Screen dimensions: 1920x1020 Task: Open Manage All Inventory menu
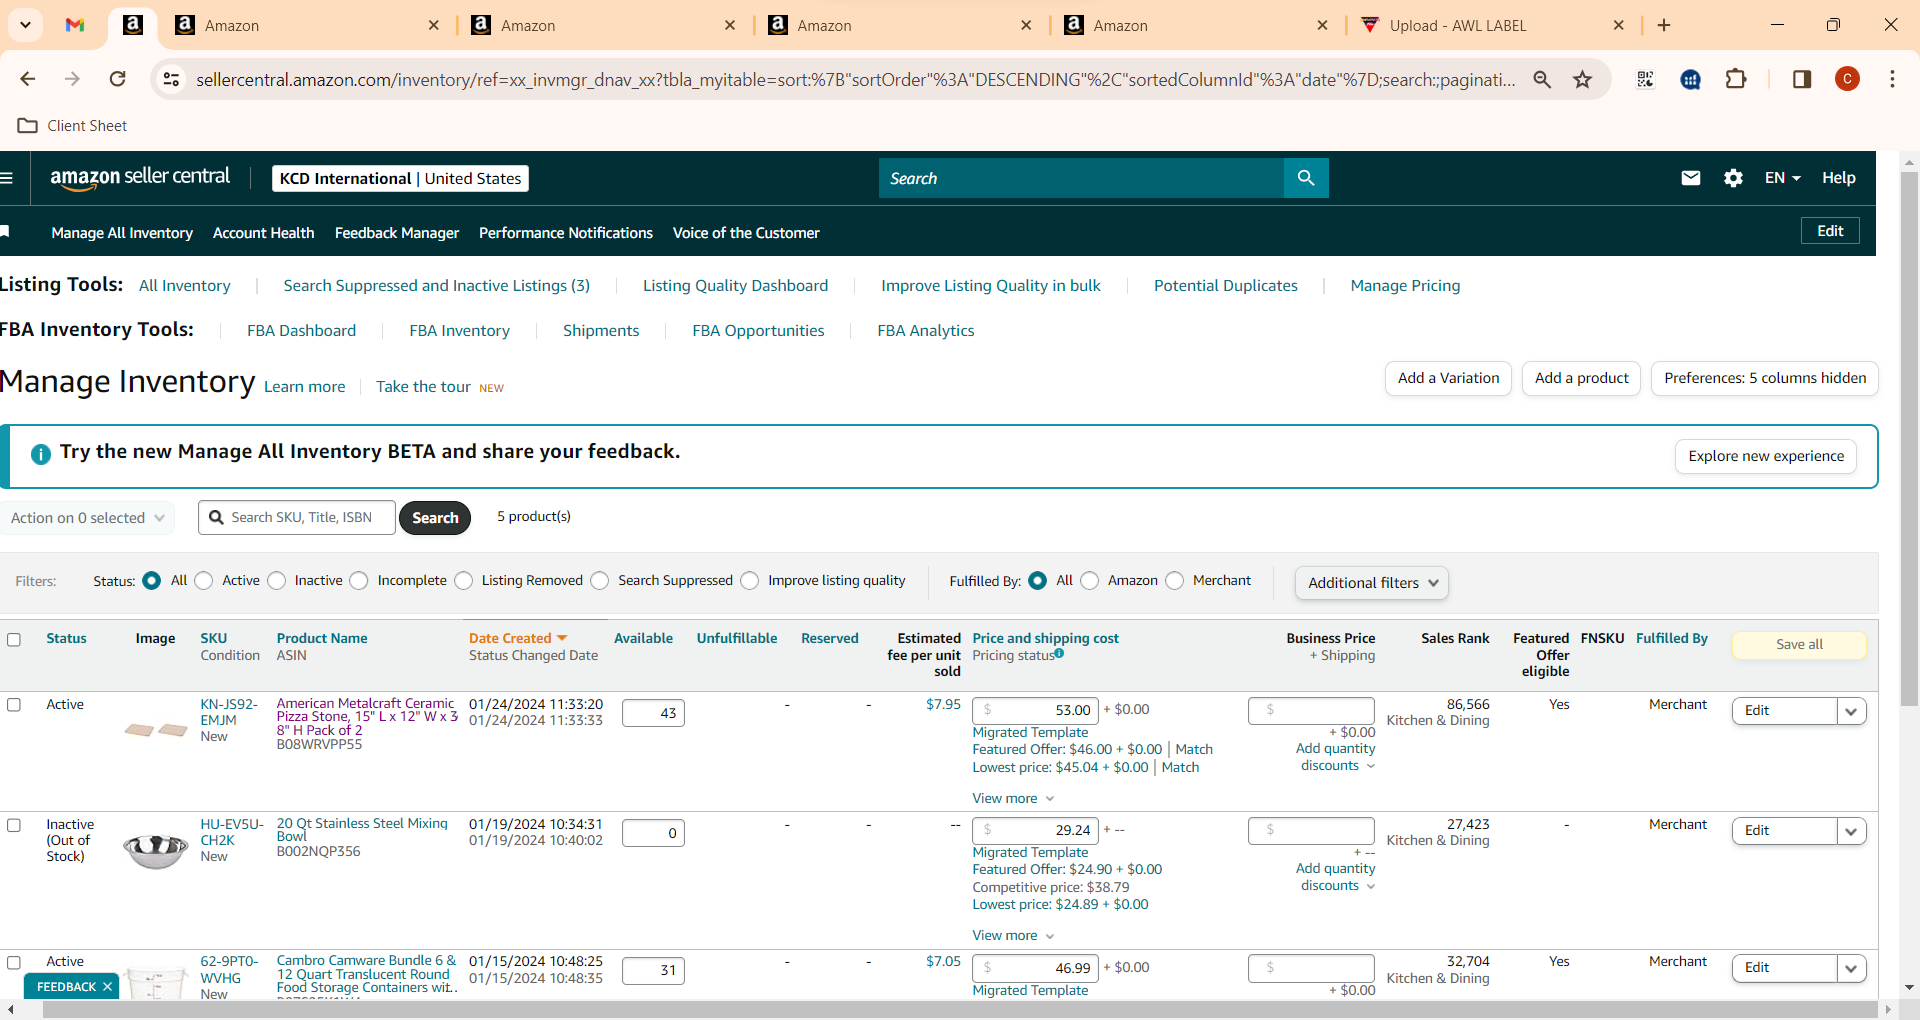tap(122, 233)
